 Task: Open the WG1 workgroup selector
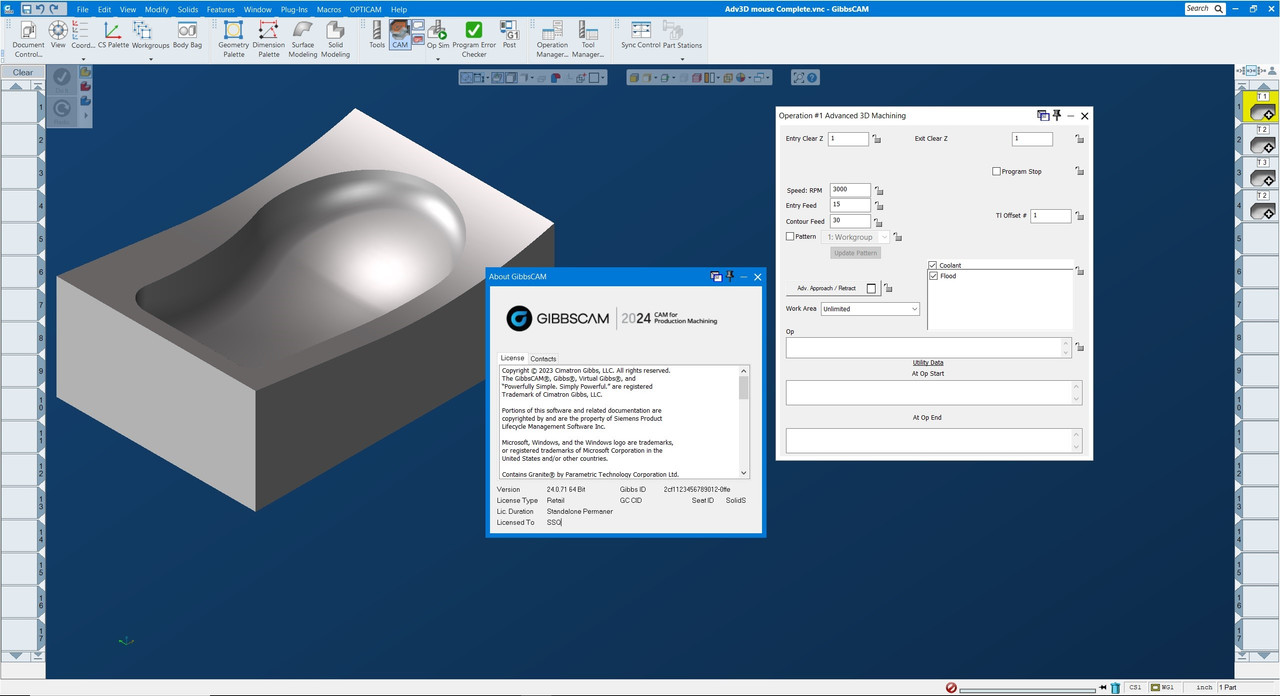click(1164, 688)
